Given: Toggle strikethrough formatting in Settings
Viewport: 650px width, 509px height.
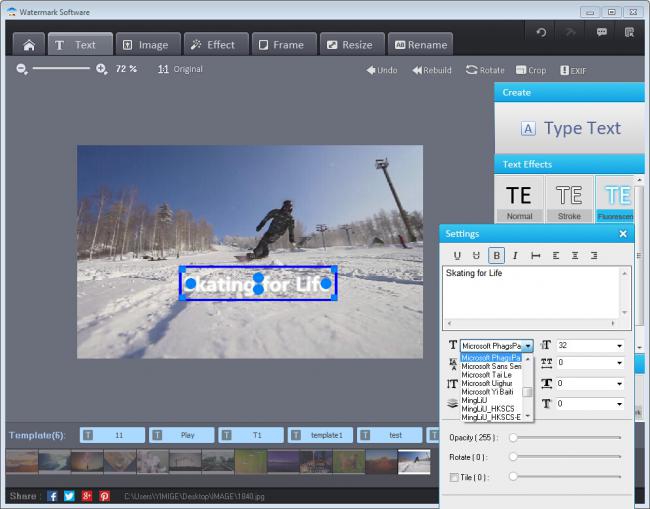Looking at the screenshot, I should click(476, 256).
